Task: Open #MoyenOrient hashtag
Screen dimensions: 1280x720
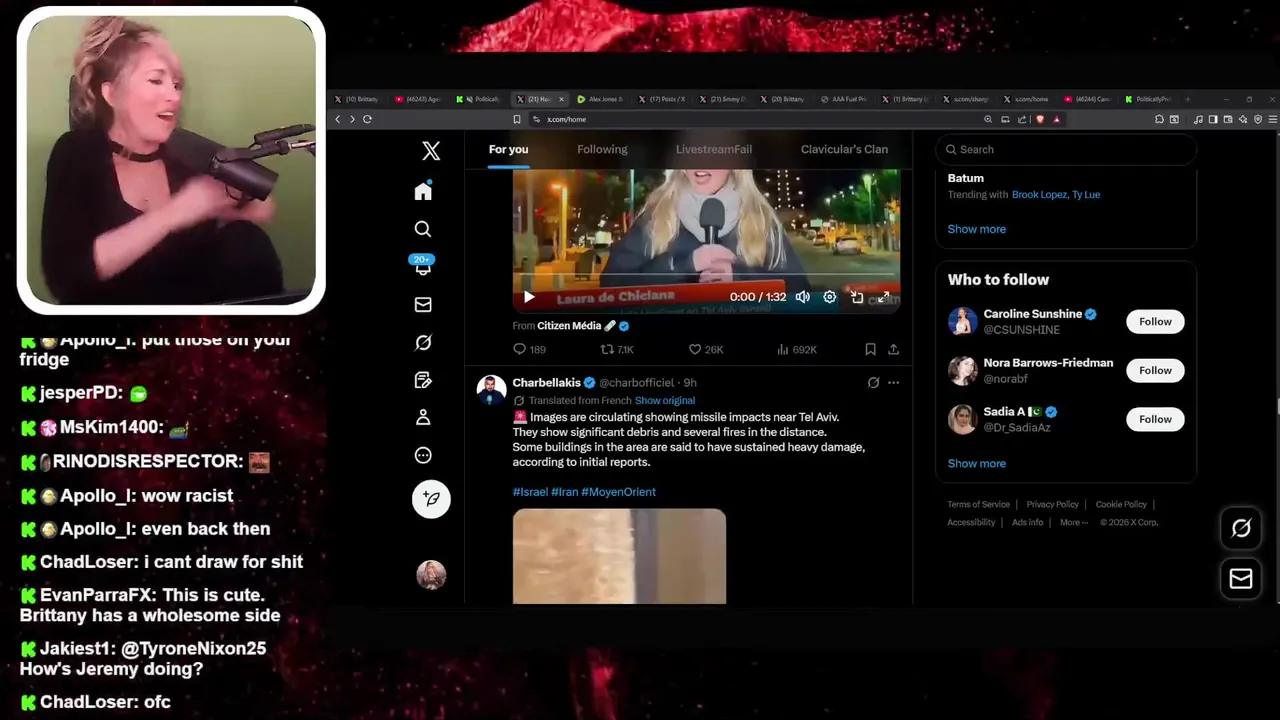Action: pyautogui.click(x=618, y=492)
